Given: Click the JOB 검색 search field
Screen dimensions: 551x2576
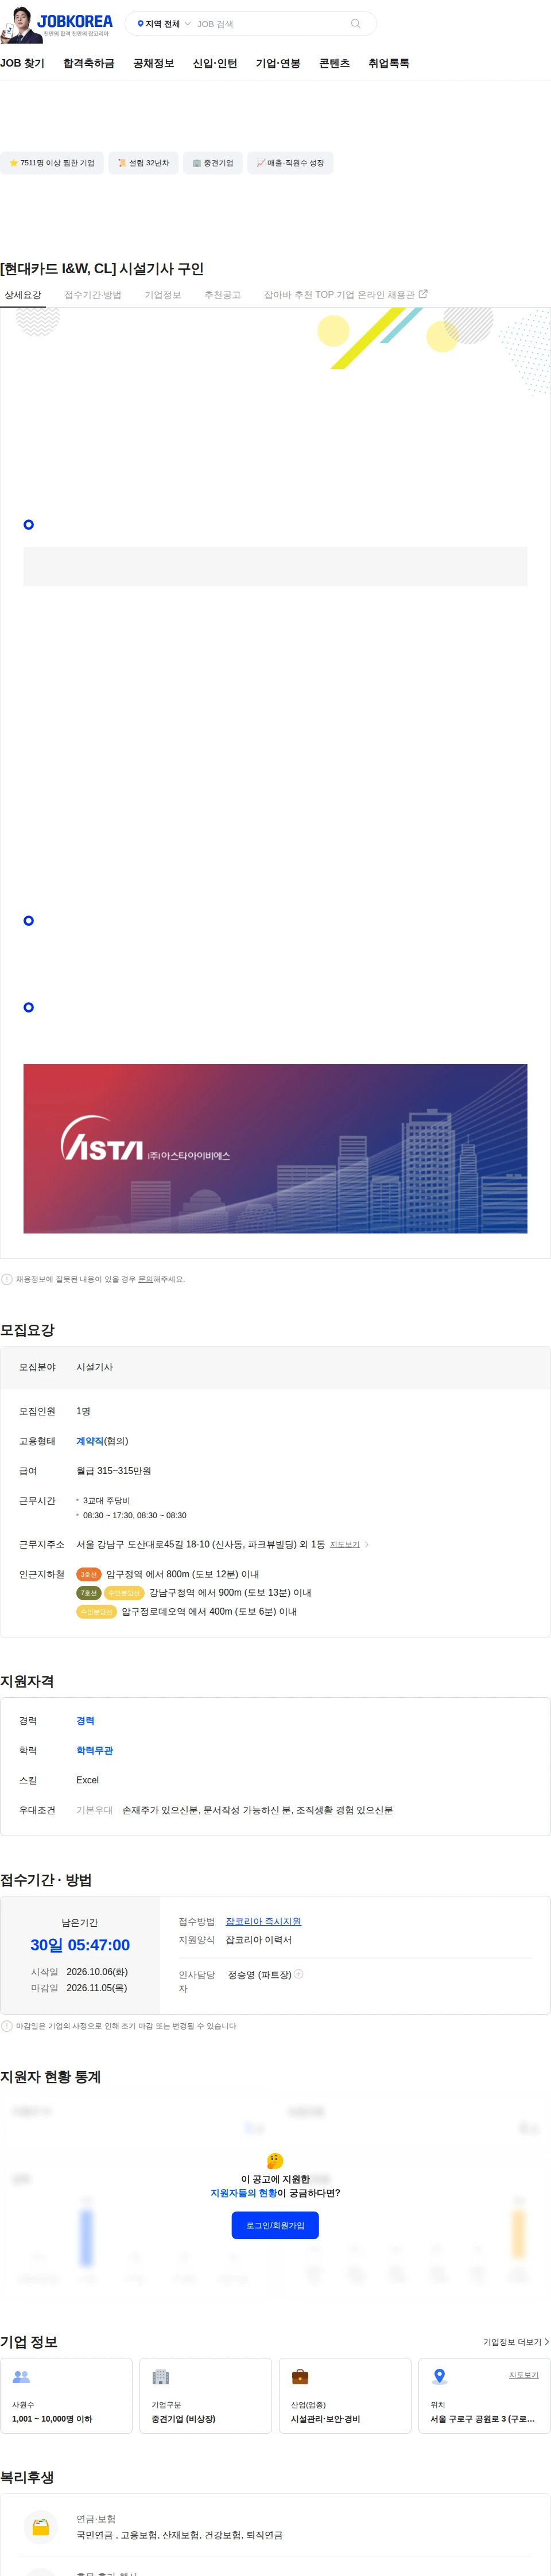Looking at the screenshot, I should pyautogui.click(x=270, y=24).
